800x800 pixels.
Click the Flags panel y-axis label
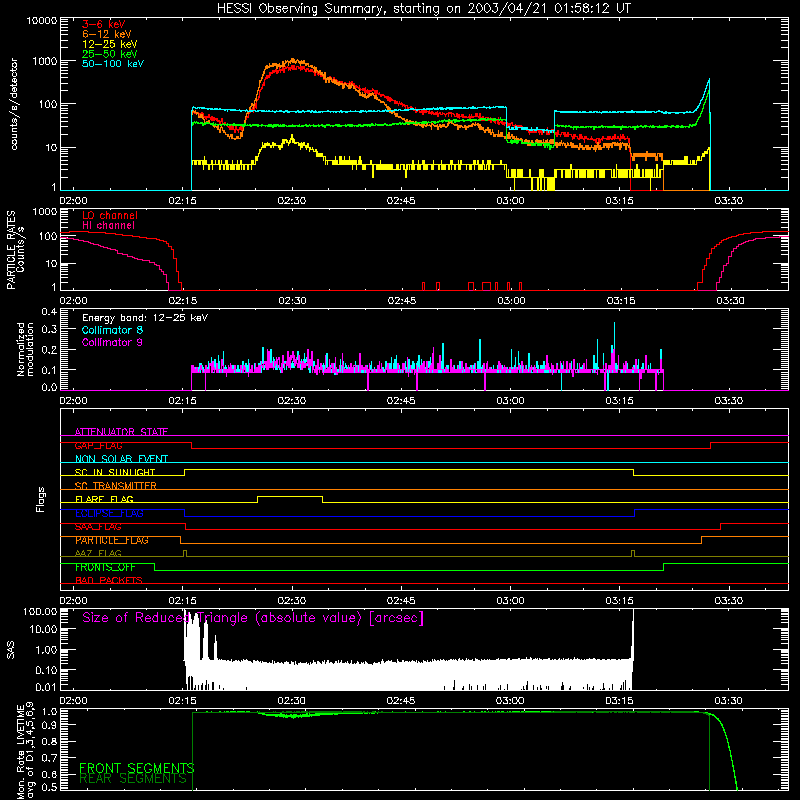click(41, 499)
